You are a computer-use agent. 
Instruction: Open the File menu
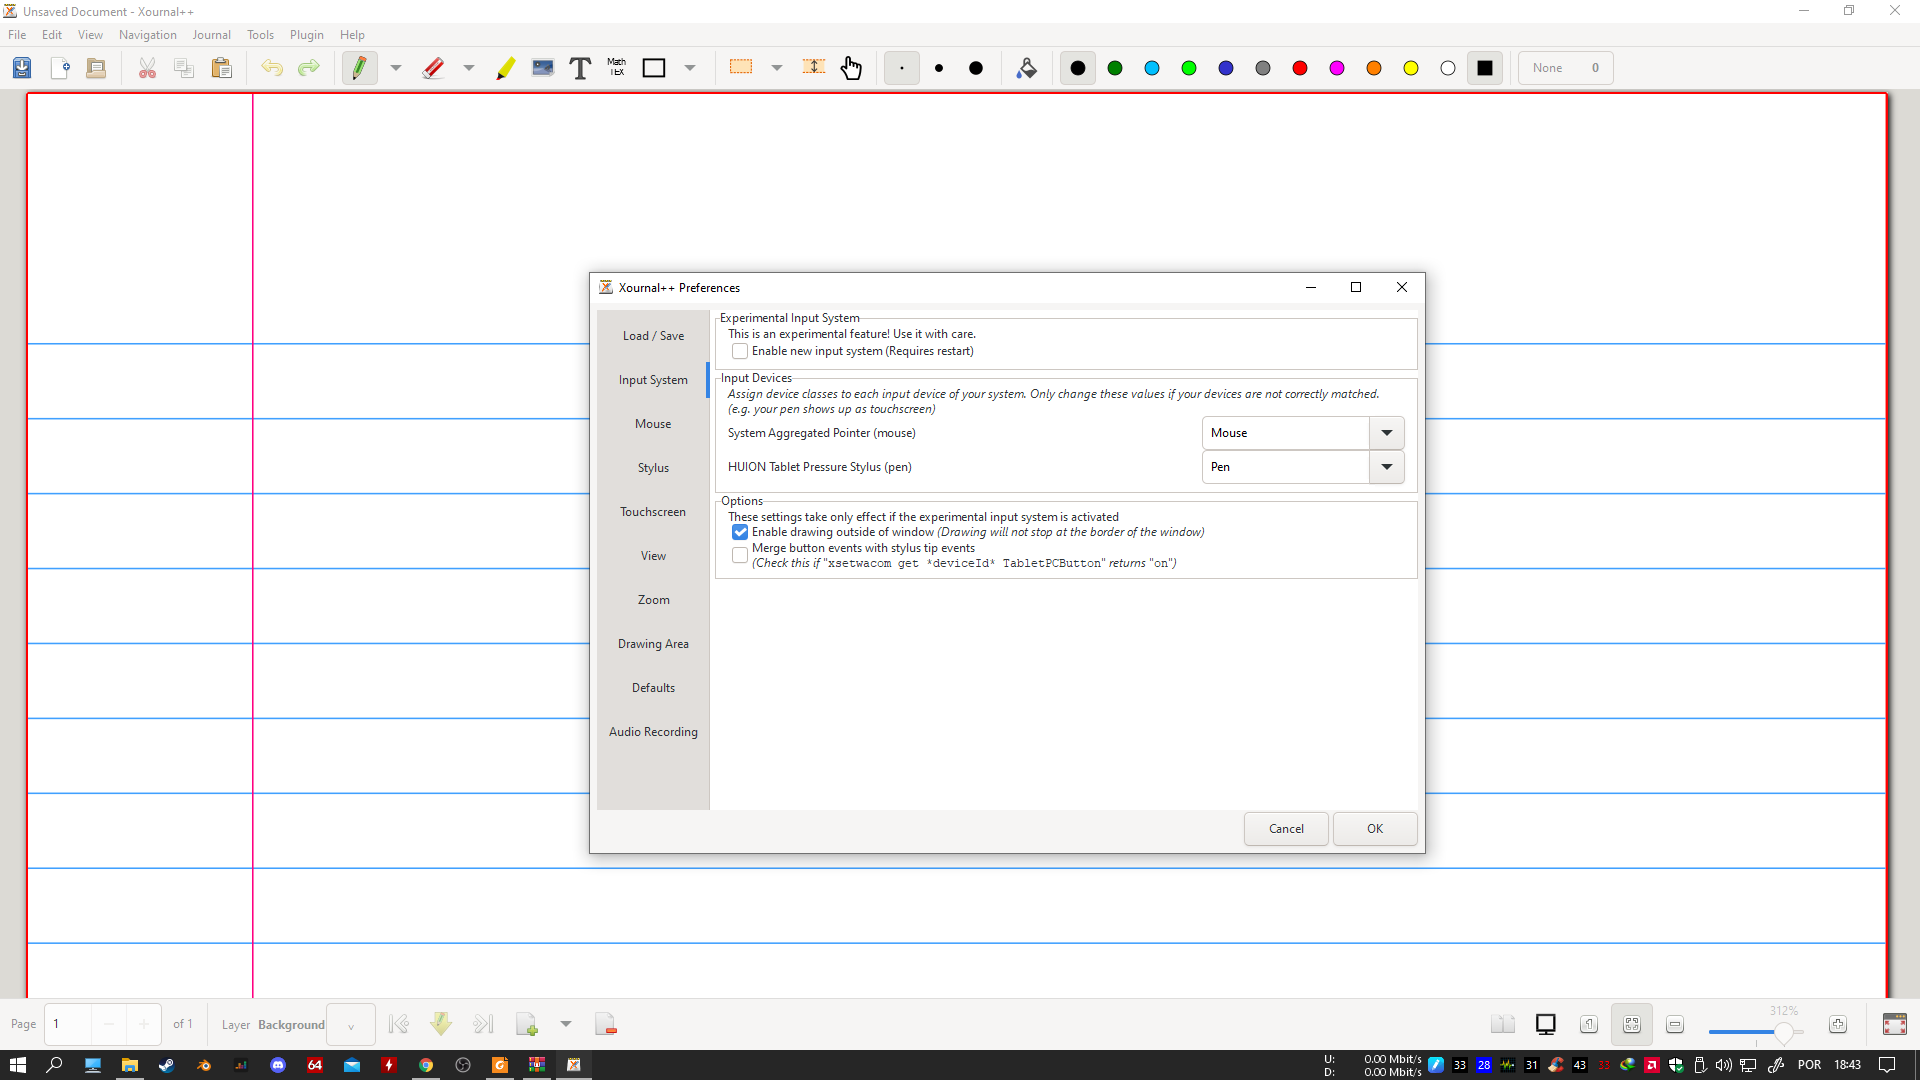(17, 35)
